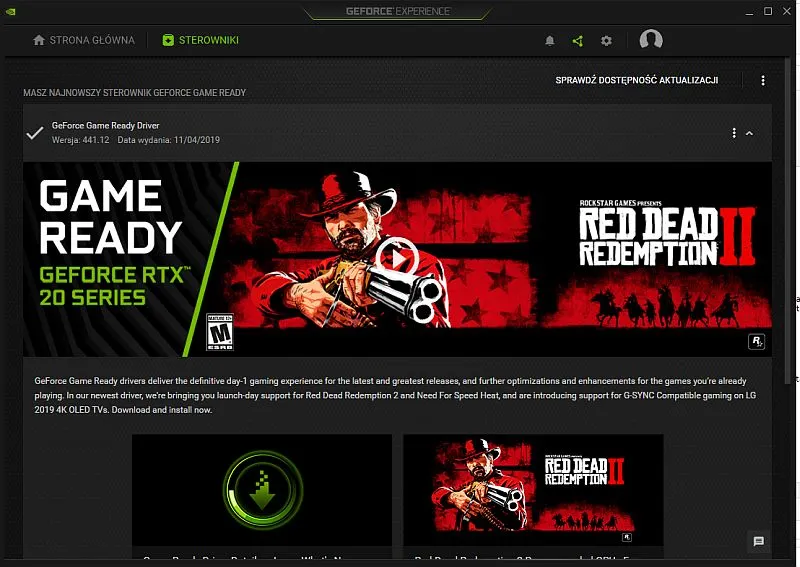Click the vertical scrollbar

coord(788,219)
